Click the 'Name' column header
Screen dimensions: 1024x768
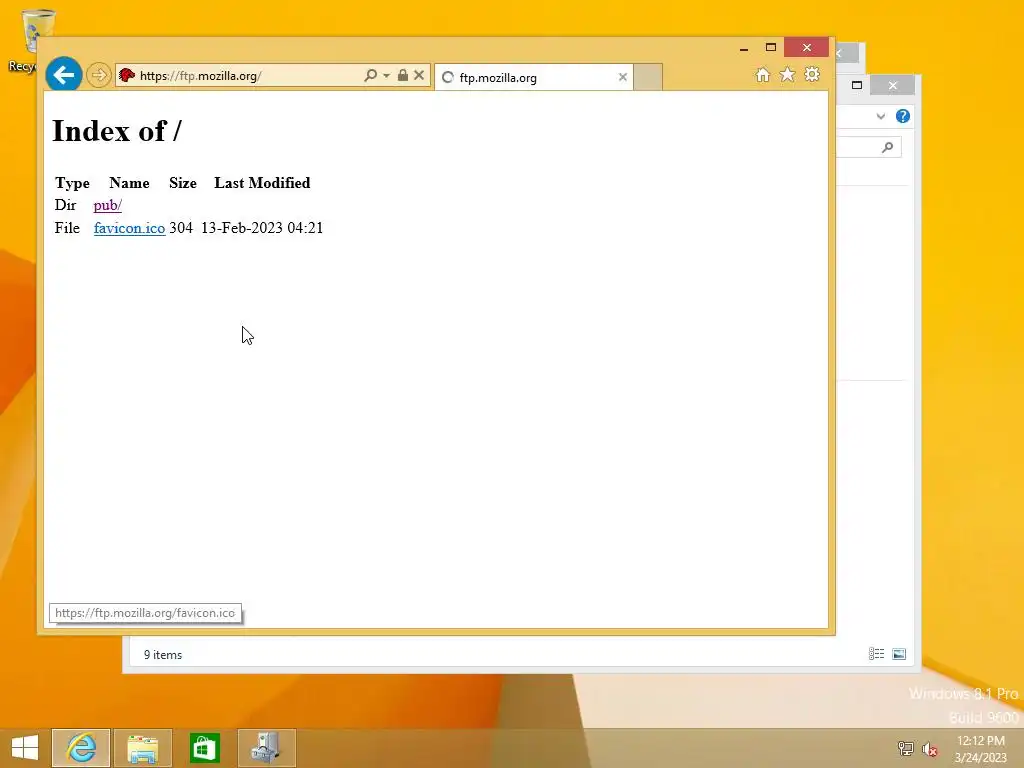pos(129,183)
